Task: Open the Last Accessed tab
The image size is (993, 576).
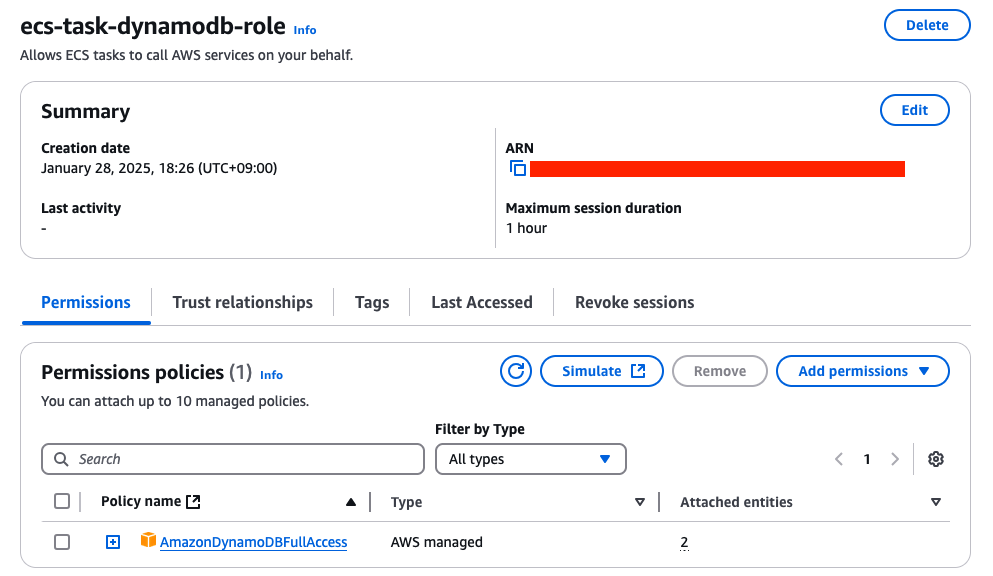Action: pos(481,302)
